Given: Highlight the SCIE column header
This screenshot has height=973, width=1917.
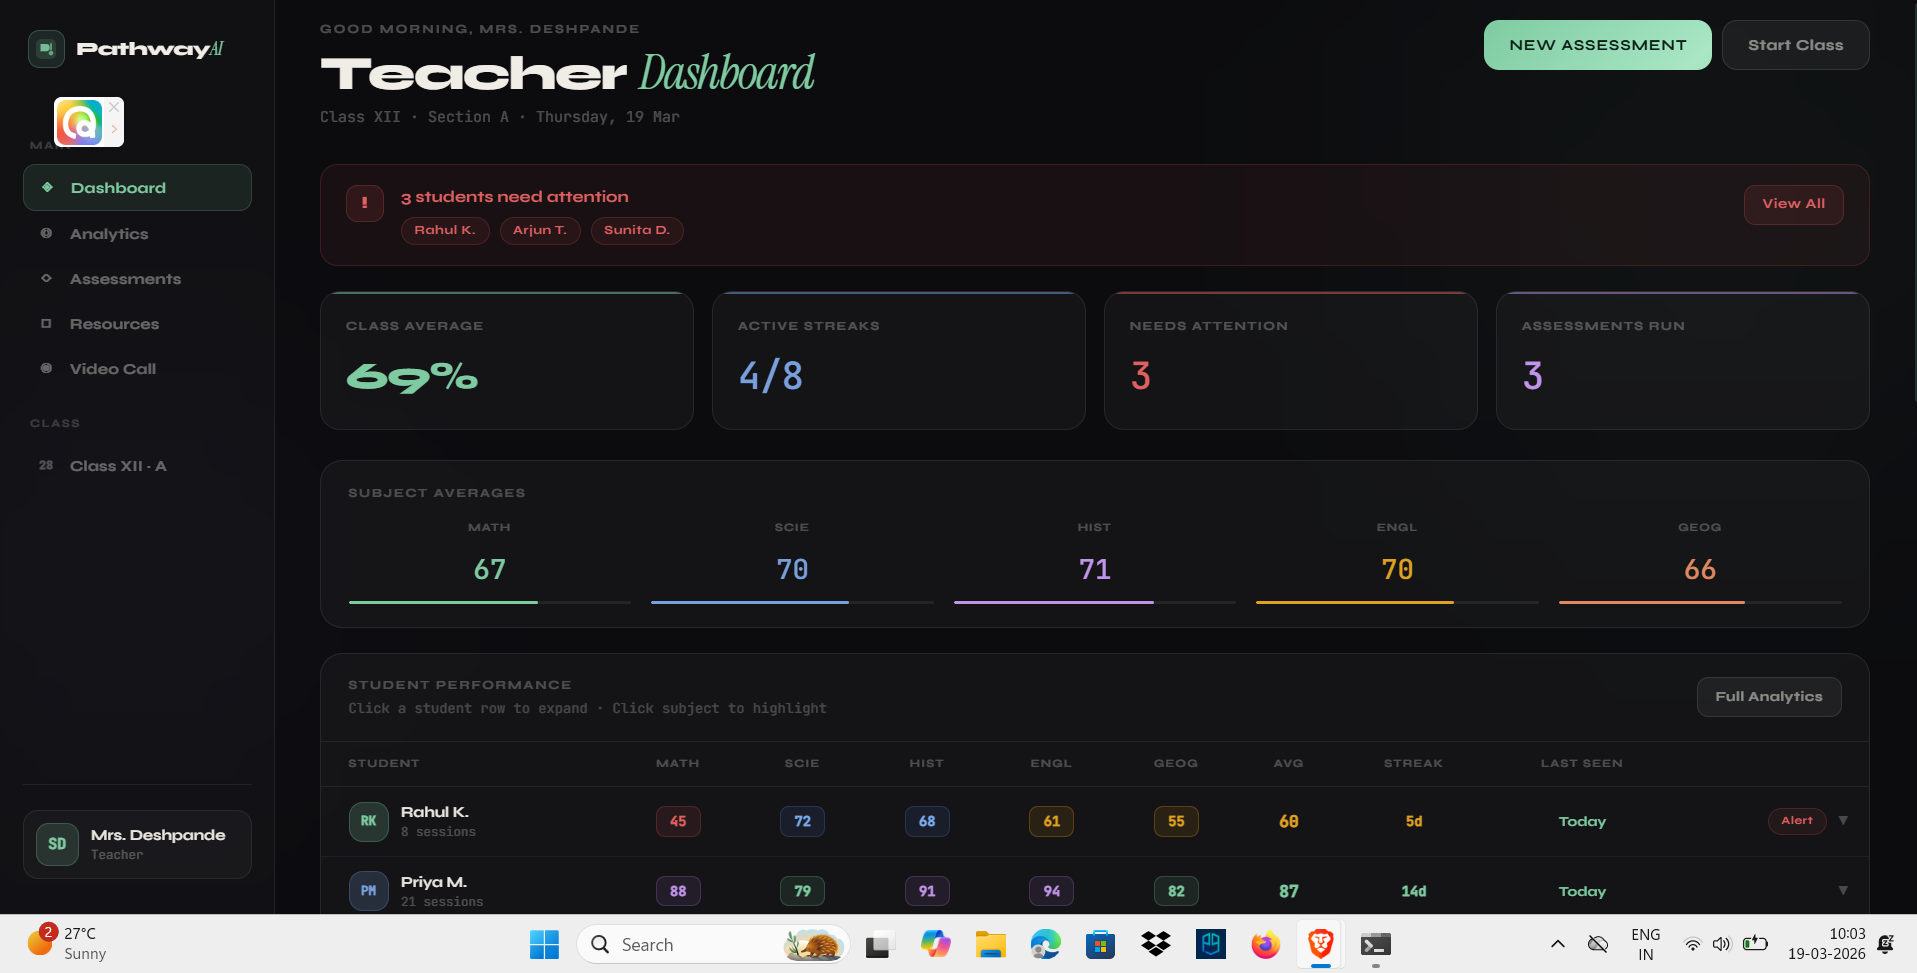Looking at the screenshot, I should click(802, 763).
